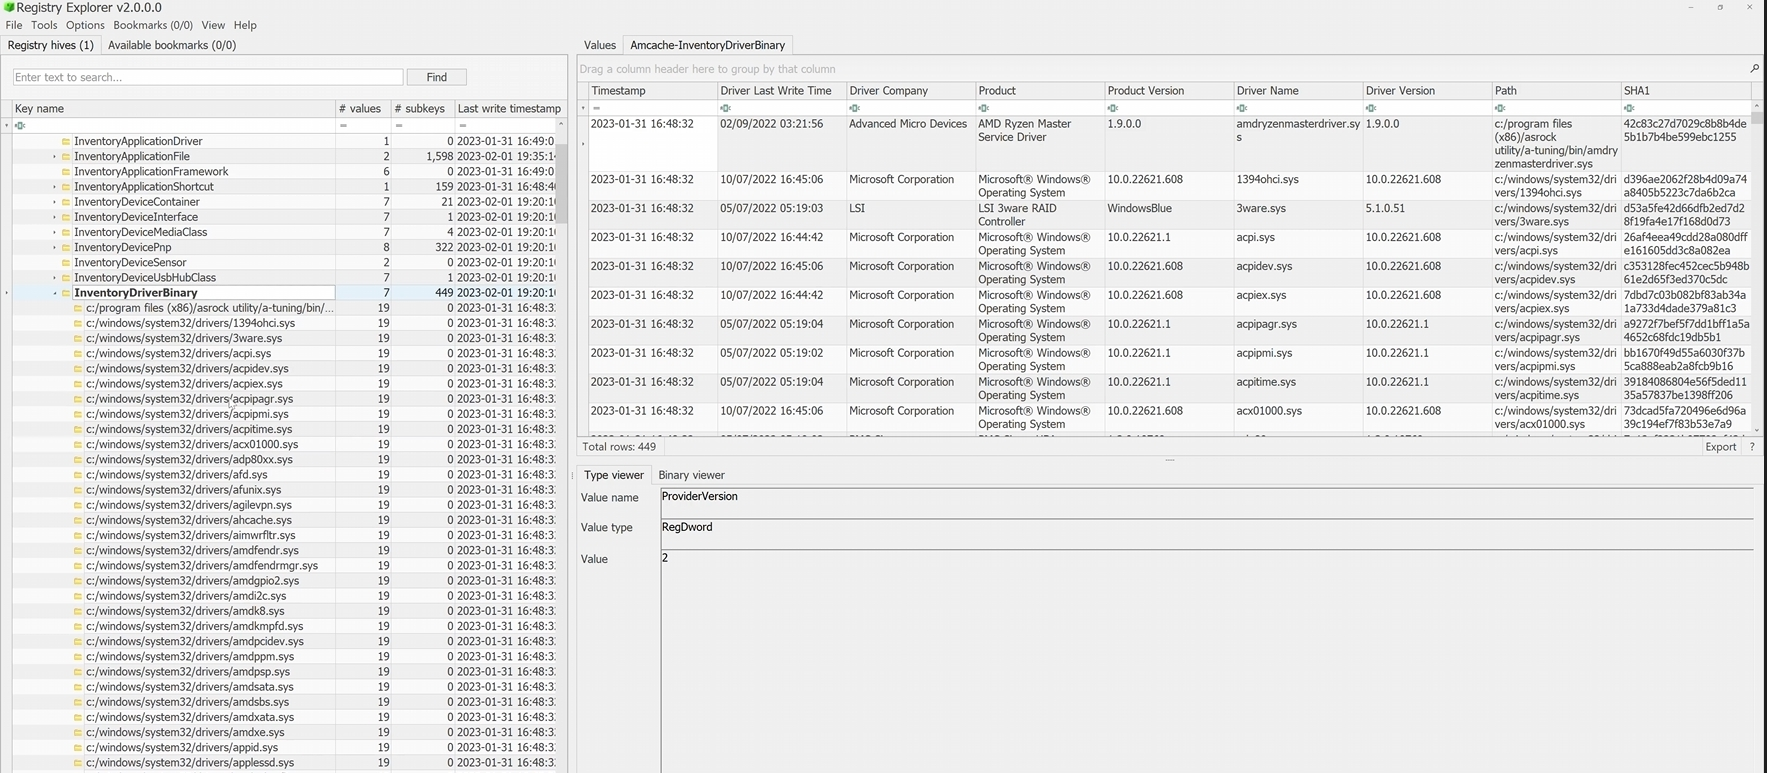Click the InventoryDevicePnp folder icon
Image resolution: width=1767 pixels, height=773 pixels.
[66, 247]
